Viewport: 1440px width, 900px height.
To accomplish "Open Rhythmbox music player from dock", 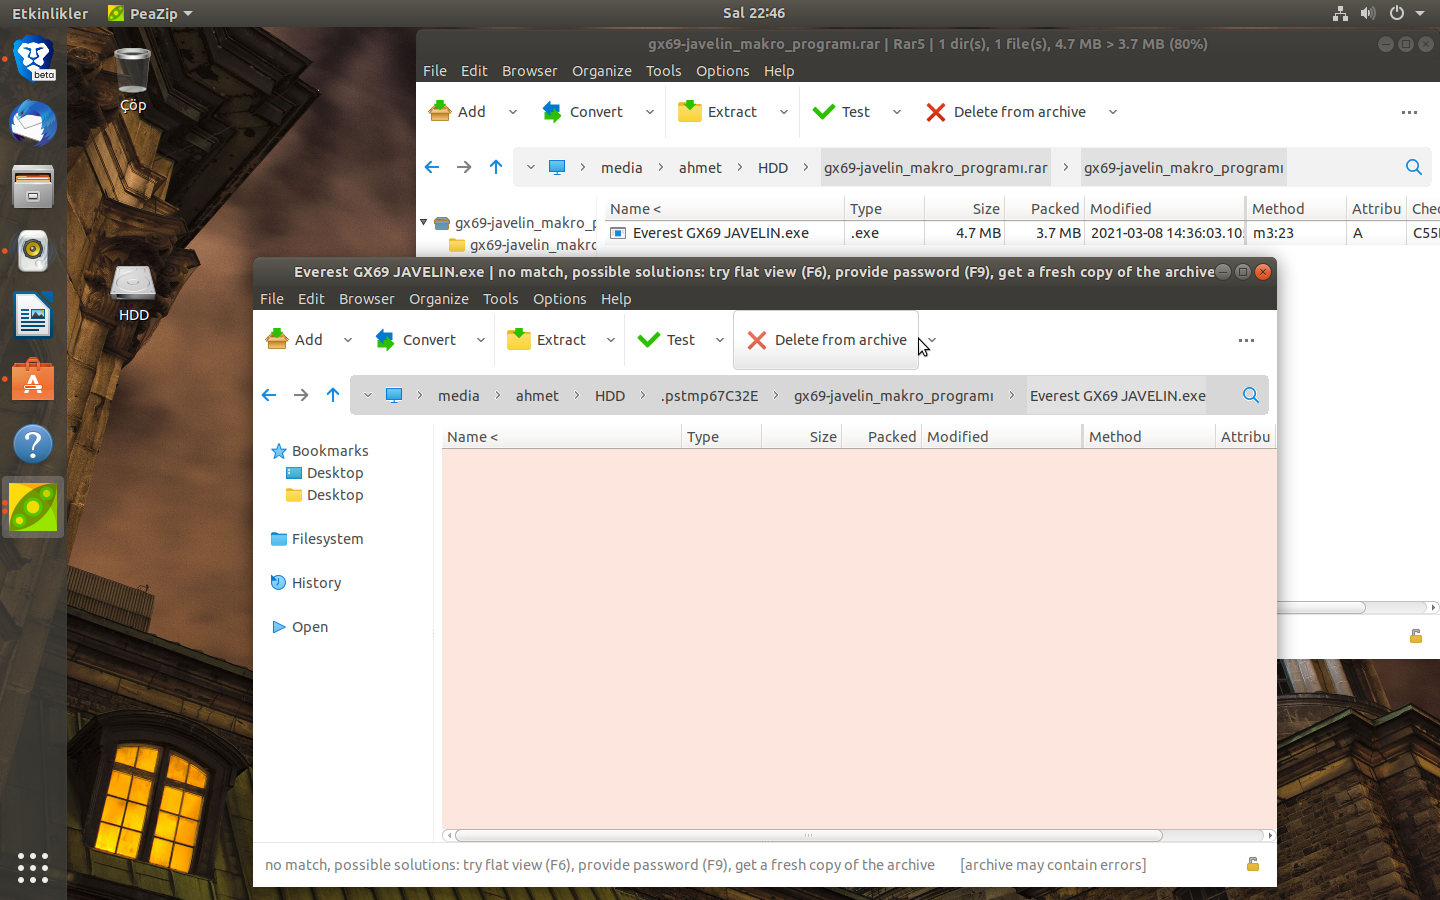I will (33, 252).
